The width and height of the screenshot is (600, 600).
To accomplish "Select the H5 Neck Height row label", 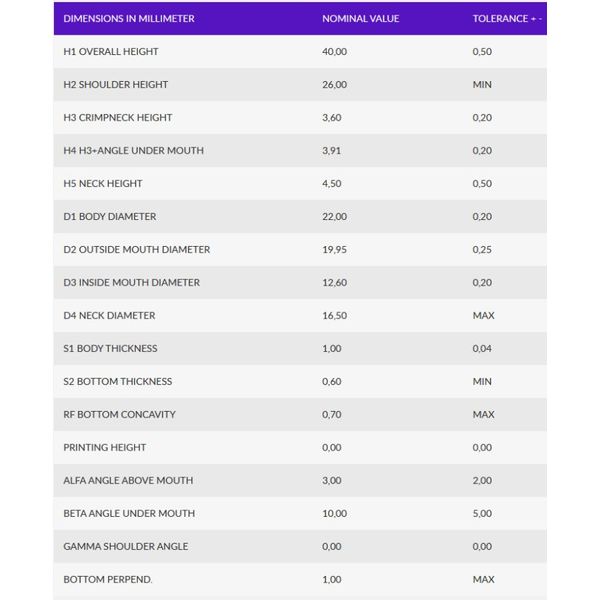I will click(x=103, y=184).
